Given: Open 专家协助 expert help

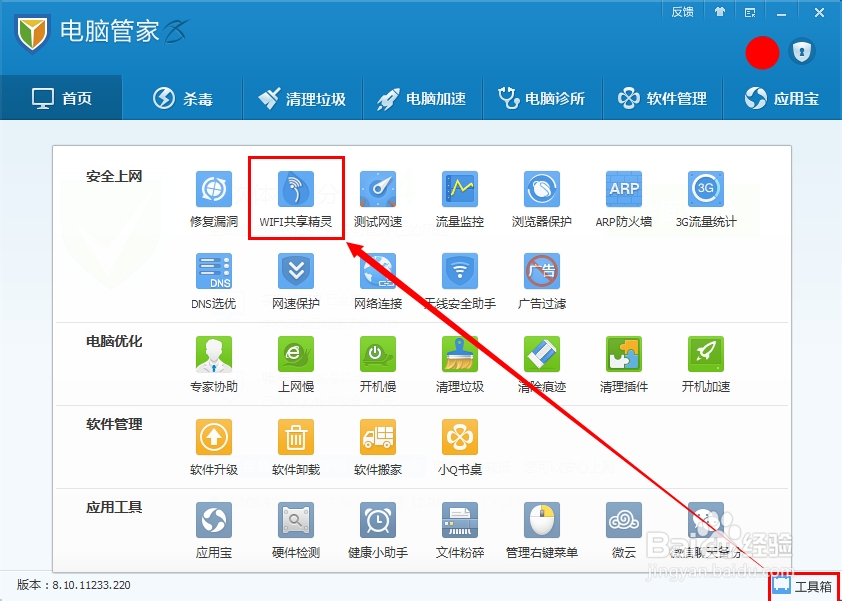Looking at the screenshot, I should (x=214, y=365).
